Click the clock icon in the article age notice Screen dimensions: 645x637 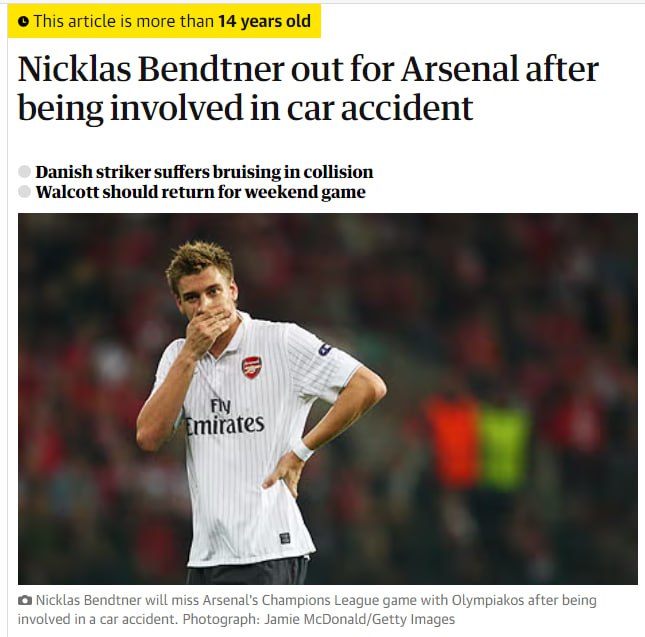point(24,21)
